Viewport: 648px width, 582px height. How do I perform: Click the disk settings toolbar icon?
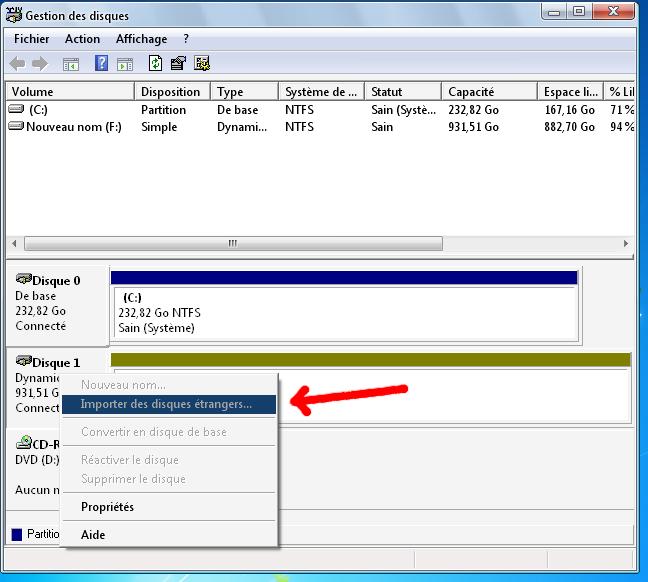tap(202, 63)
